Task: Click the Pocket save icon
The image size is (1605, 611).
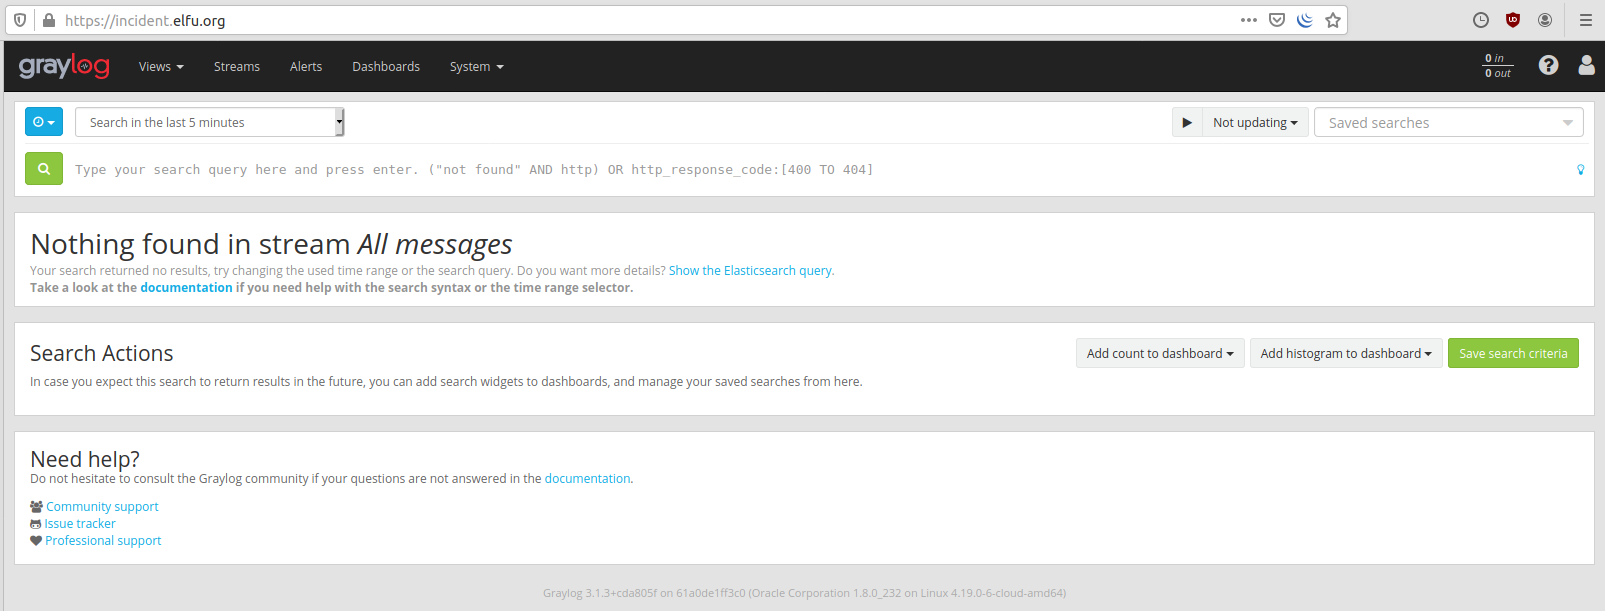Action: pos(1277,20)
